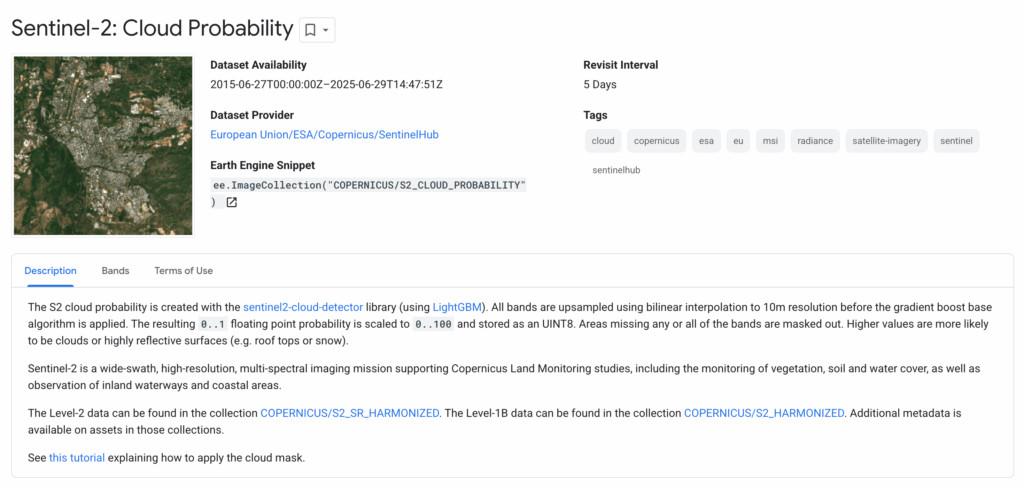Open the COPERNICUS/S2_HARMONIZED collection link

pyautogui.click(x=764, y=413)
